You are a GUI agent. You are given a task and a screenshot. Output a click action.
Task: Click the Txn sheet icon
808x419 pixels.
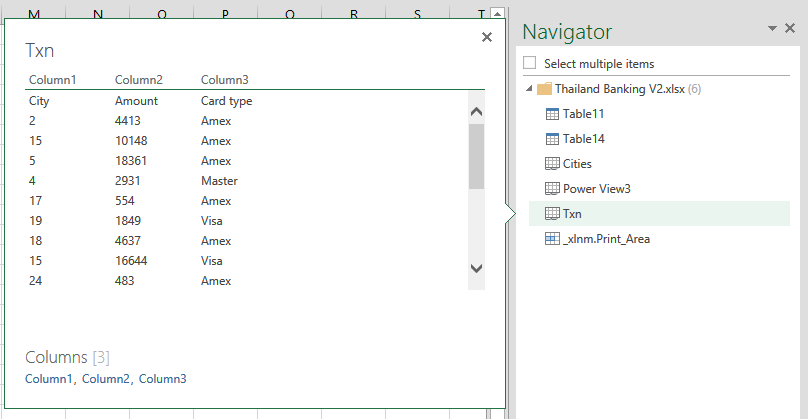[x=552, y=213]
